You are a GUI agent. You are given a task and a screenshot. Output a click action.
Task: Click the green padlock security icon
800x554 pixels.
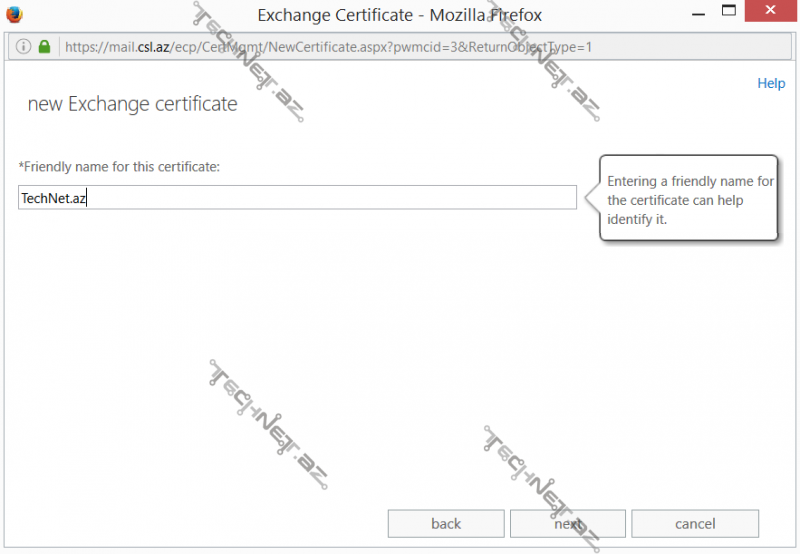(x=44, y=47)
